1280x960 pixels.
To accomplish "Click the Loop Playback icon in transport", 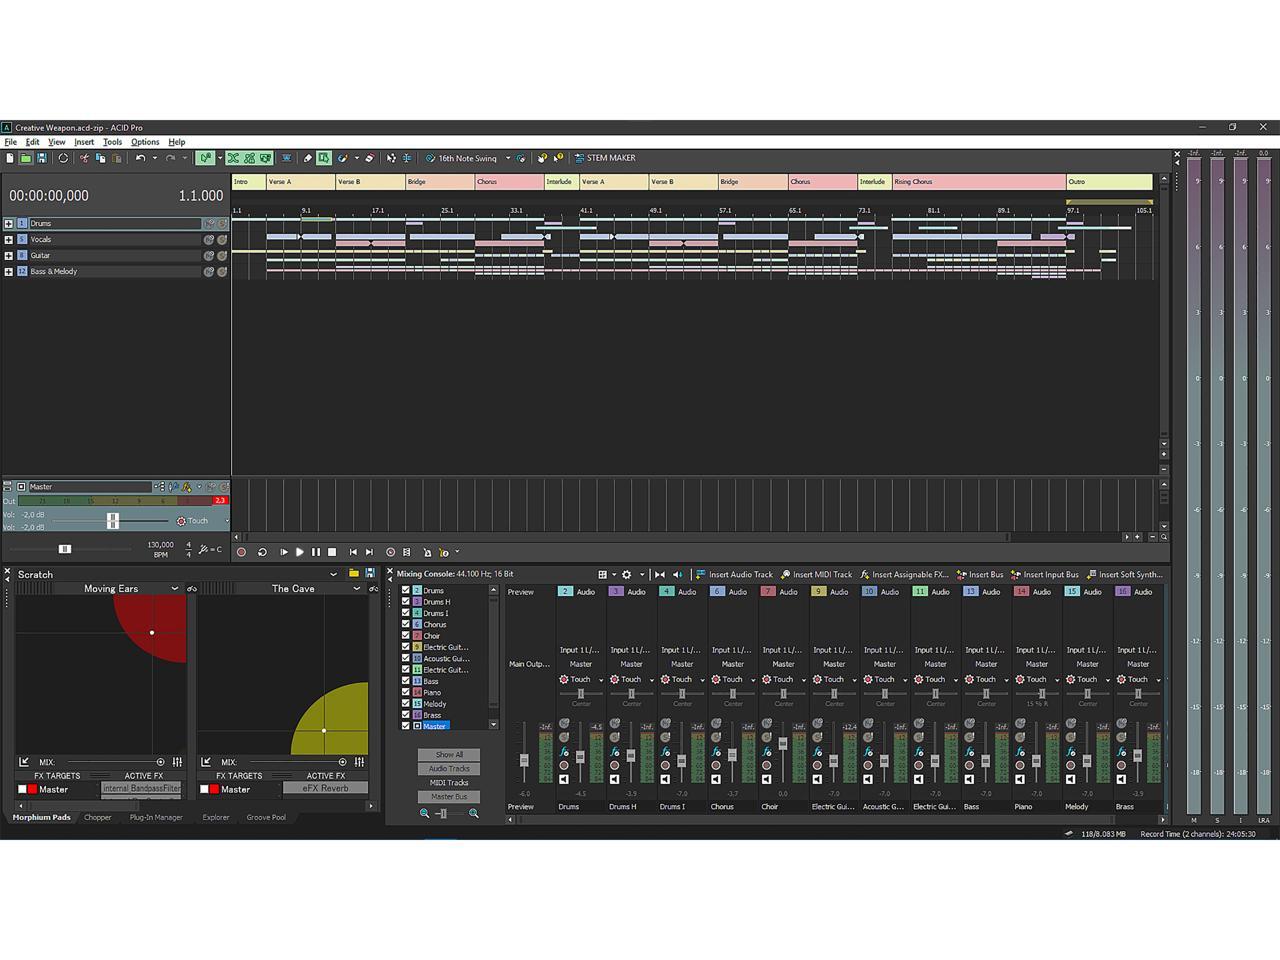I will pos(263,552).
